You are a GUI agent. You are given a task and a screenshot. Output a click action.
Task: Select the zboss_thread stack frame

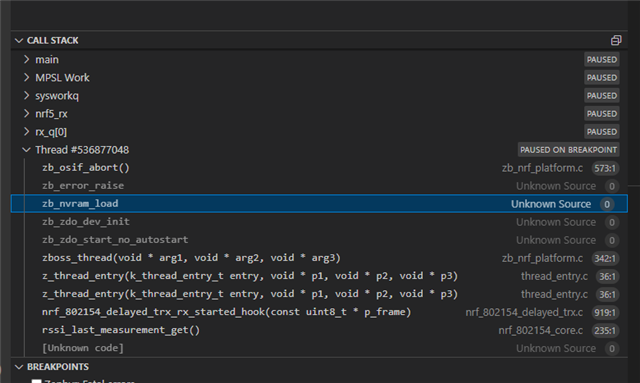click(319, 258)
